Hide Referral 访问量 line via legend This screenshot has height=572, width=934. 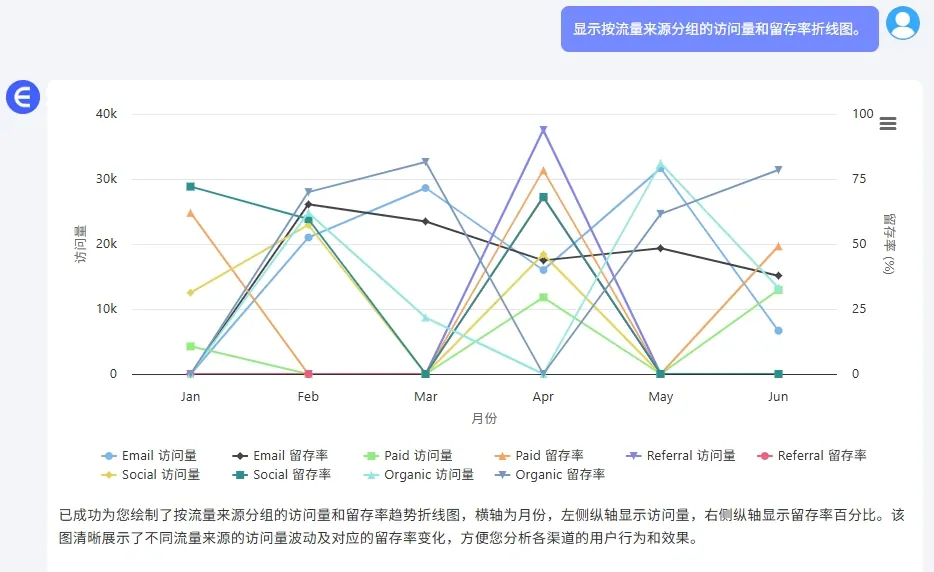coord(681,456)
